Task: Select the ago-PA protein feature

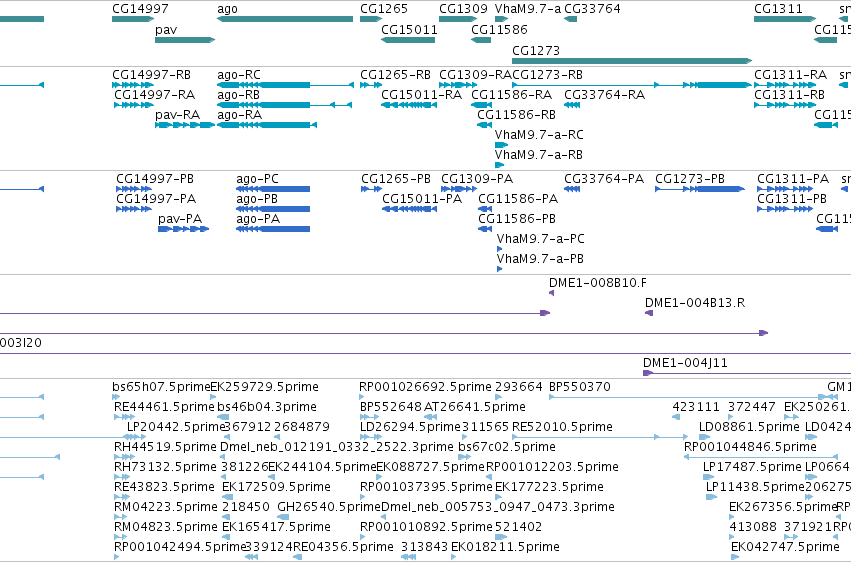Action: point(273,229)
